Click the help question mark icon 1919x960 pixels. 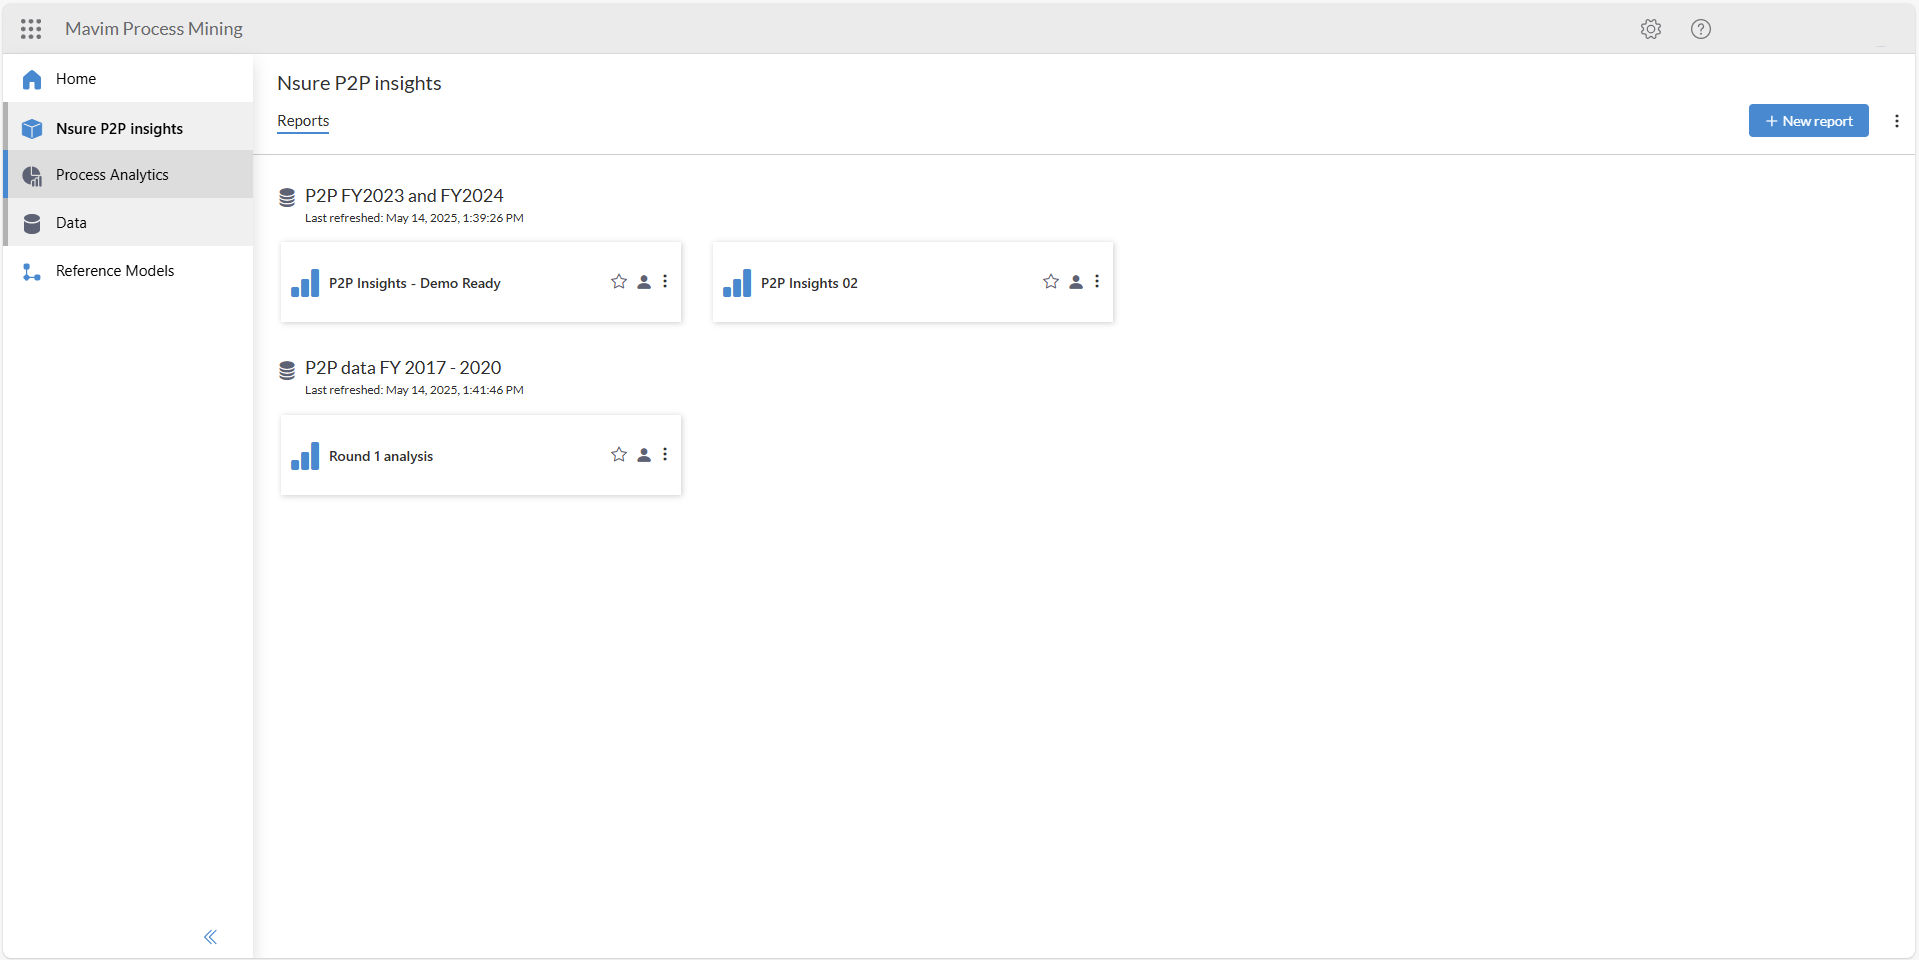click(x=1700, y=29)
